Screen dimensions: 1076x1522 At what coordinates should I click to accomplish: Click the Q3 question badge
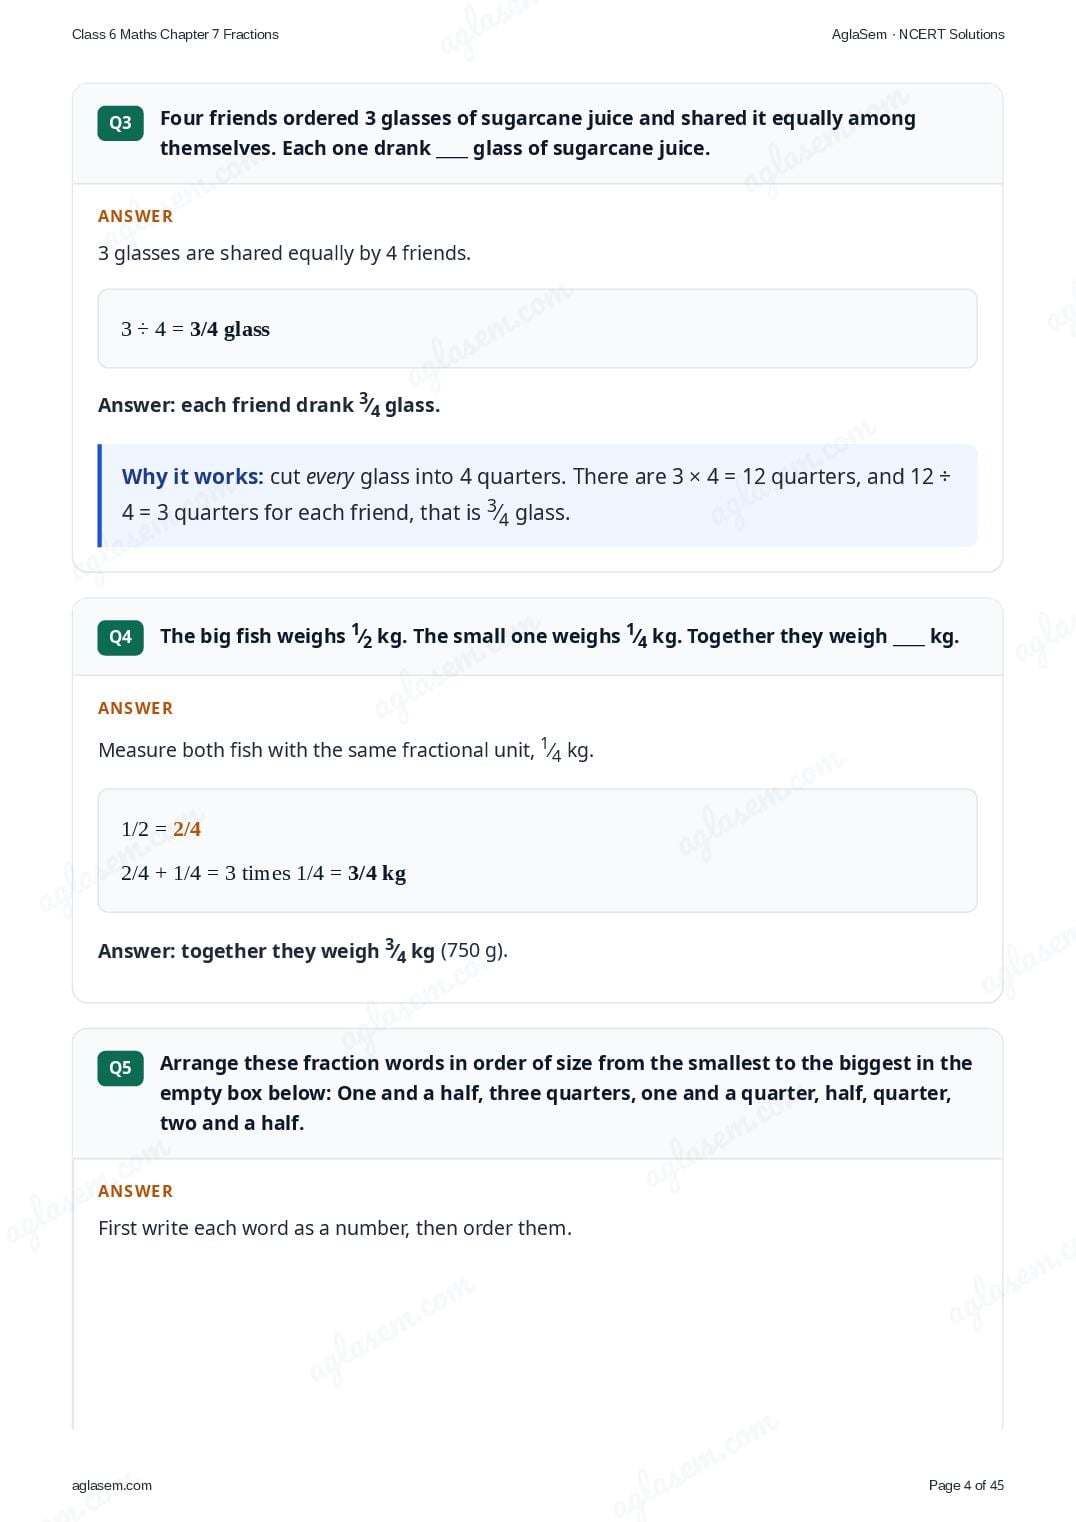(x=120, y=123)
